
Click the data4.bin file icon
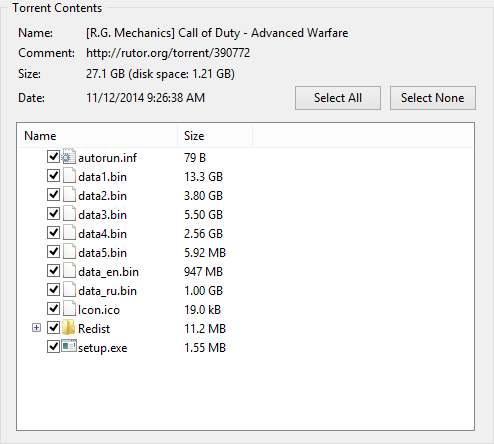[69, 233]
